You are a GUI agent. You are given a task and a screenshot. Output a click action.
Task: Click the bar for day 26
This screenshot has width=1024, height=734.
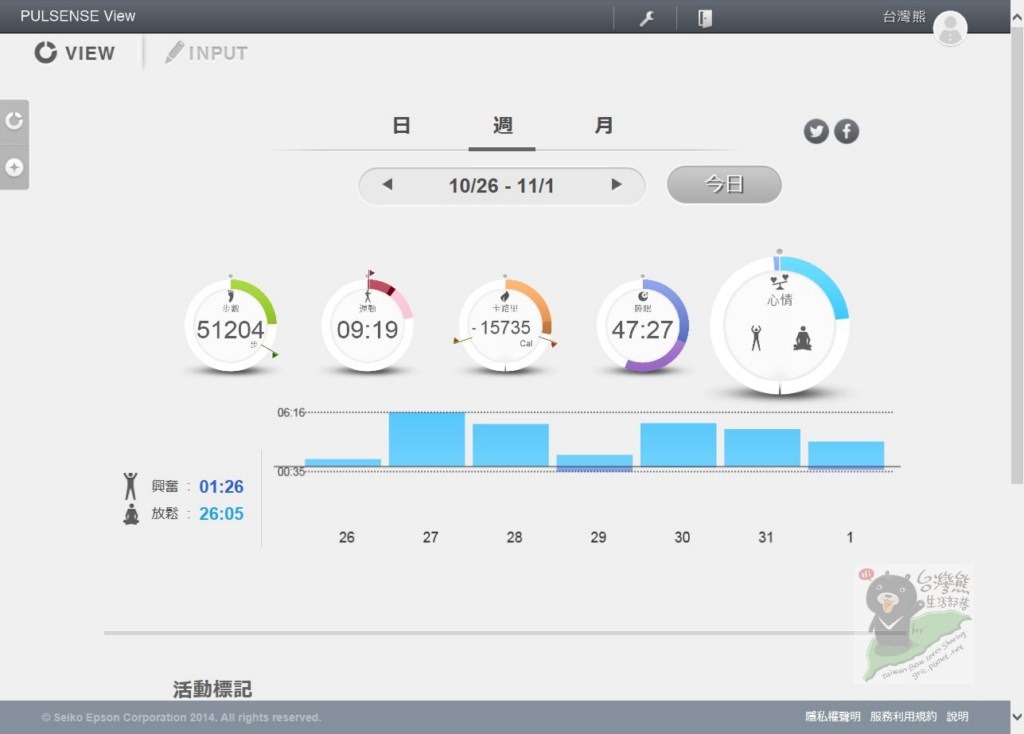(343, 462)
